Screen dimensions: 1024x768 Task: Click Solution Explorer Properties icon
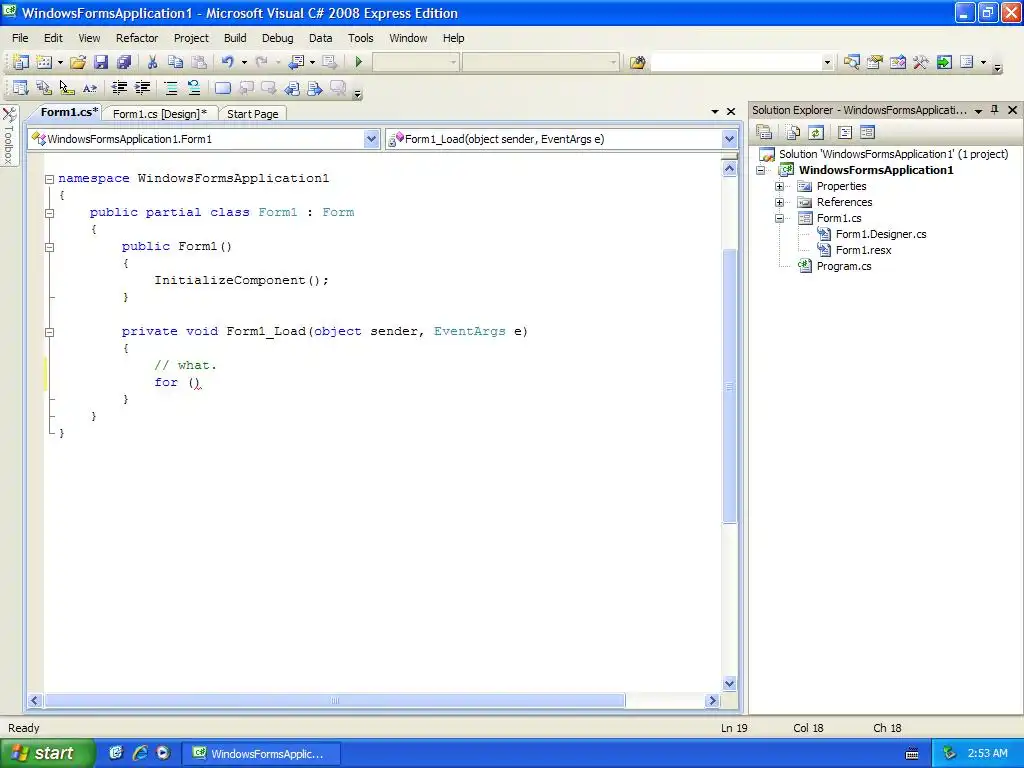pyautogui.click(x=764, y=133)
